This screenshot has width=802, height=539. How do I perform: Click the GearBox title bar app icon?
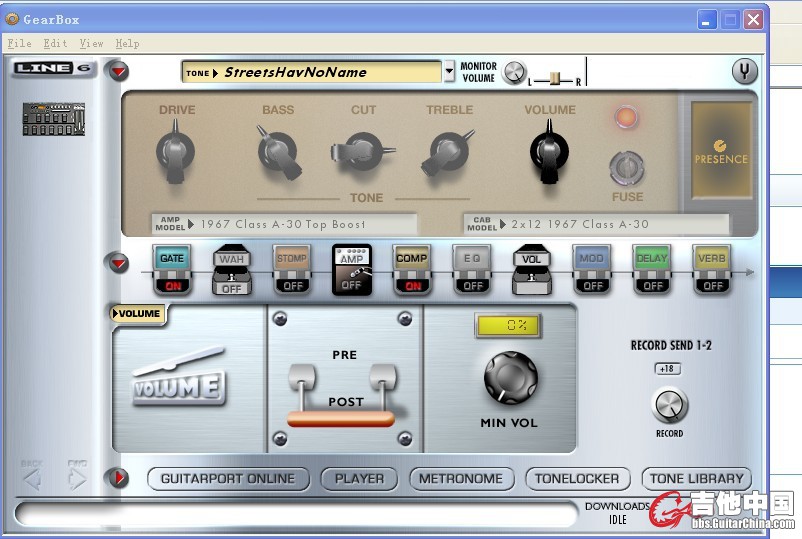[x=12, y=19]
